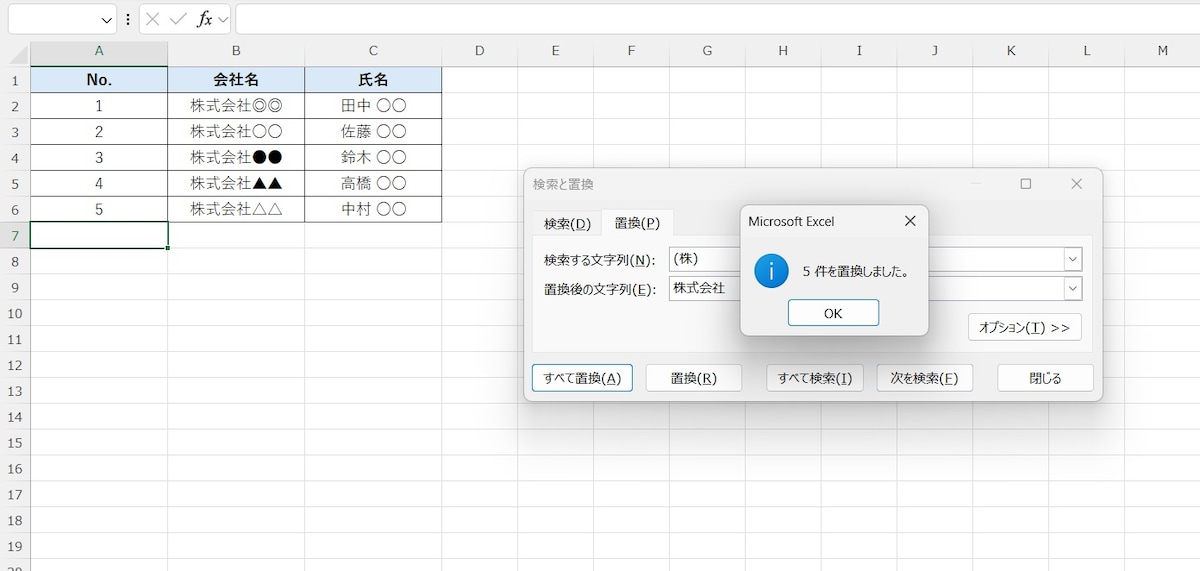Click the 置換(R) button

pos(694,378)
